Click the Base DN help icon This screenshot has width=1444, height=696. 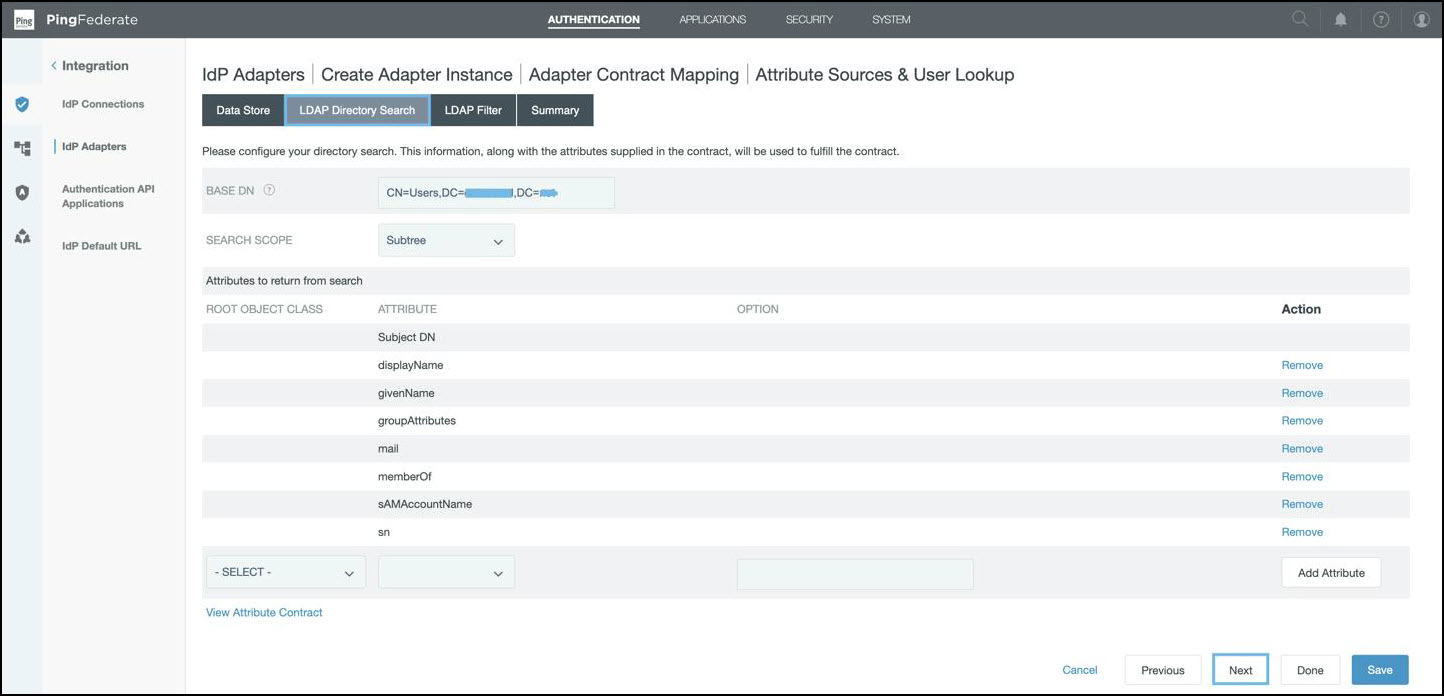269,190
